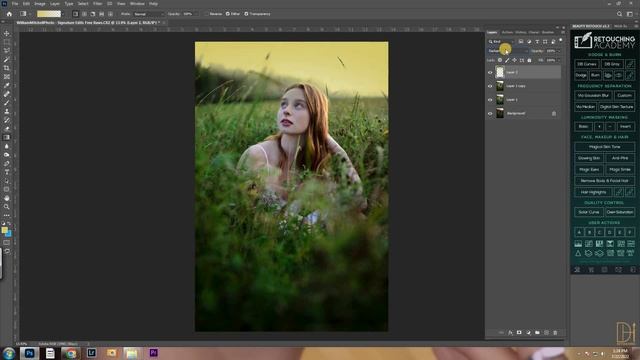Open the Mode dropdown in options bar
This screenshot has height=360, width=640.
click(149, 14)
